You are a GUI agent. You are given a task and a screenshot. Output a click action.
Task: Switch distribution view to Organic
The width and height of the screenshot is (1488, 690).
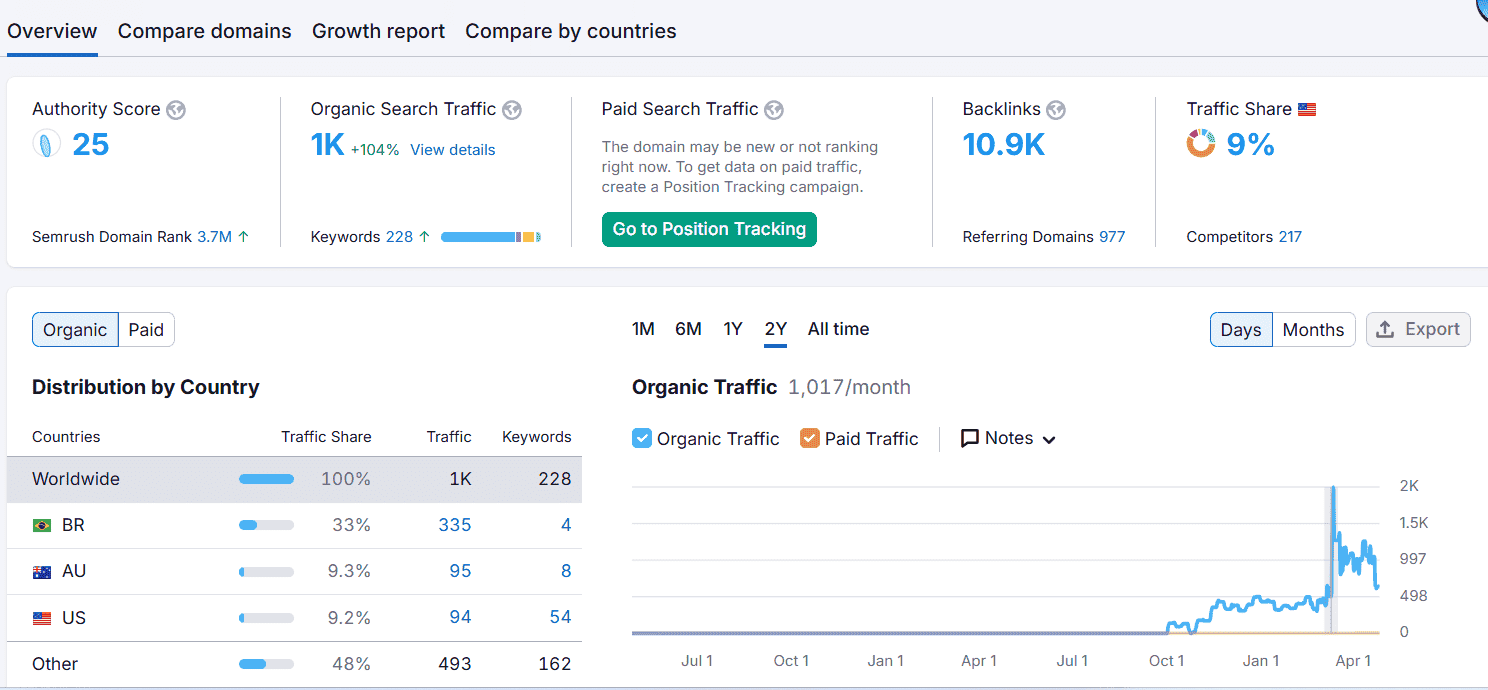[x=75, y=330]
